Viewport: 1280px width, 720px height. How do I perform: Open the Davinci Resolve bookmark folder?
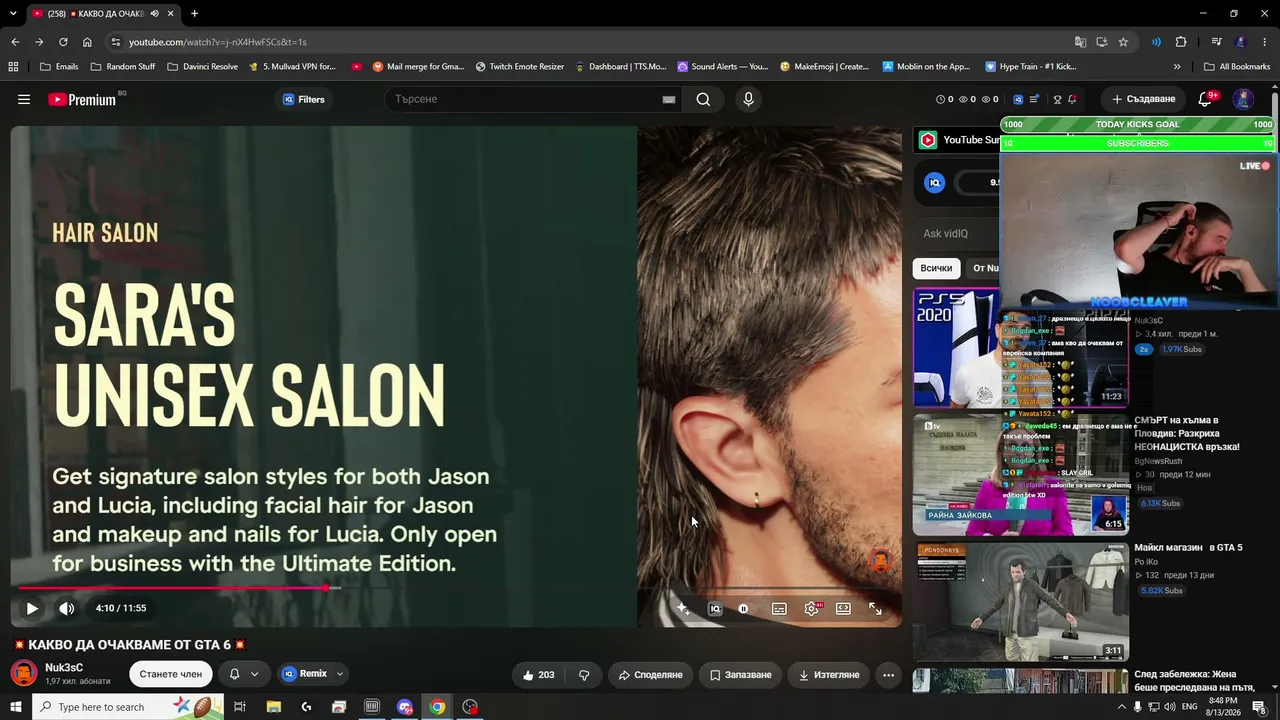pos(203,67)
